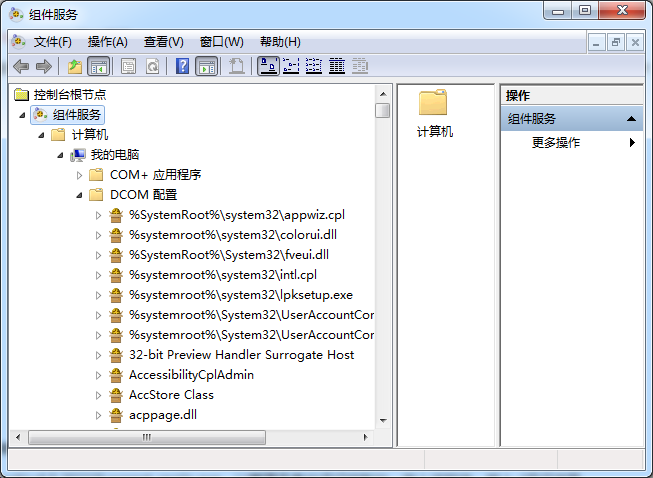This screenshot has width=653, height=478.
Task: Click the 计算机 folder icon in tree
Action: 58,134
